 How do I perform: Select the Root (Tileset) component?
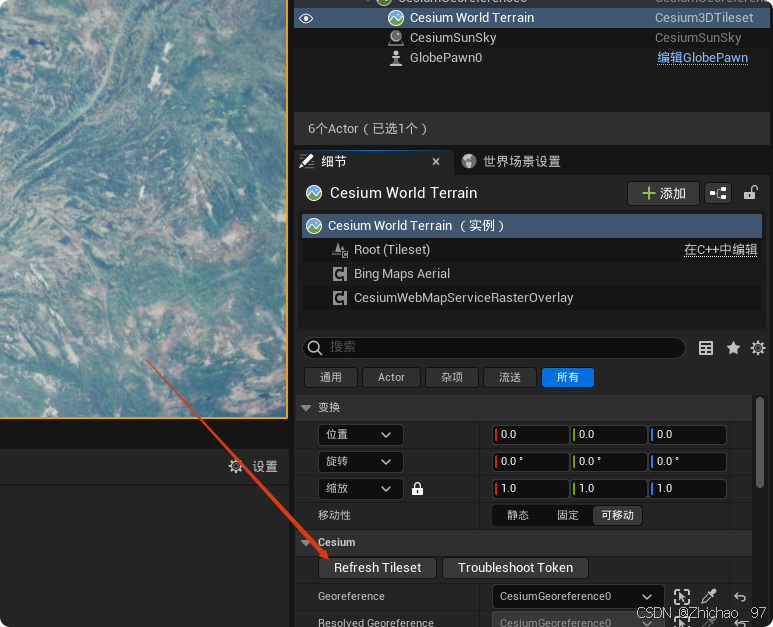point(392,250)
